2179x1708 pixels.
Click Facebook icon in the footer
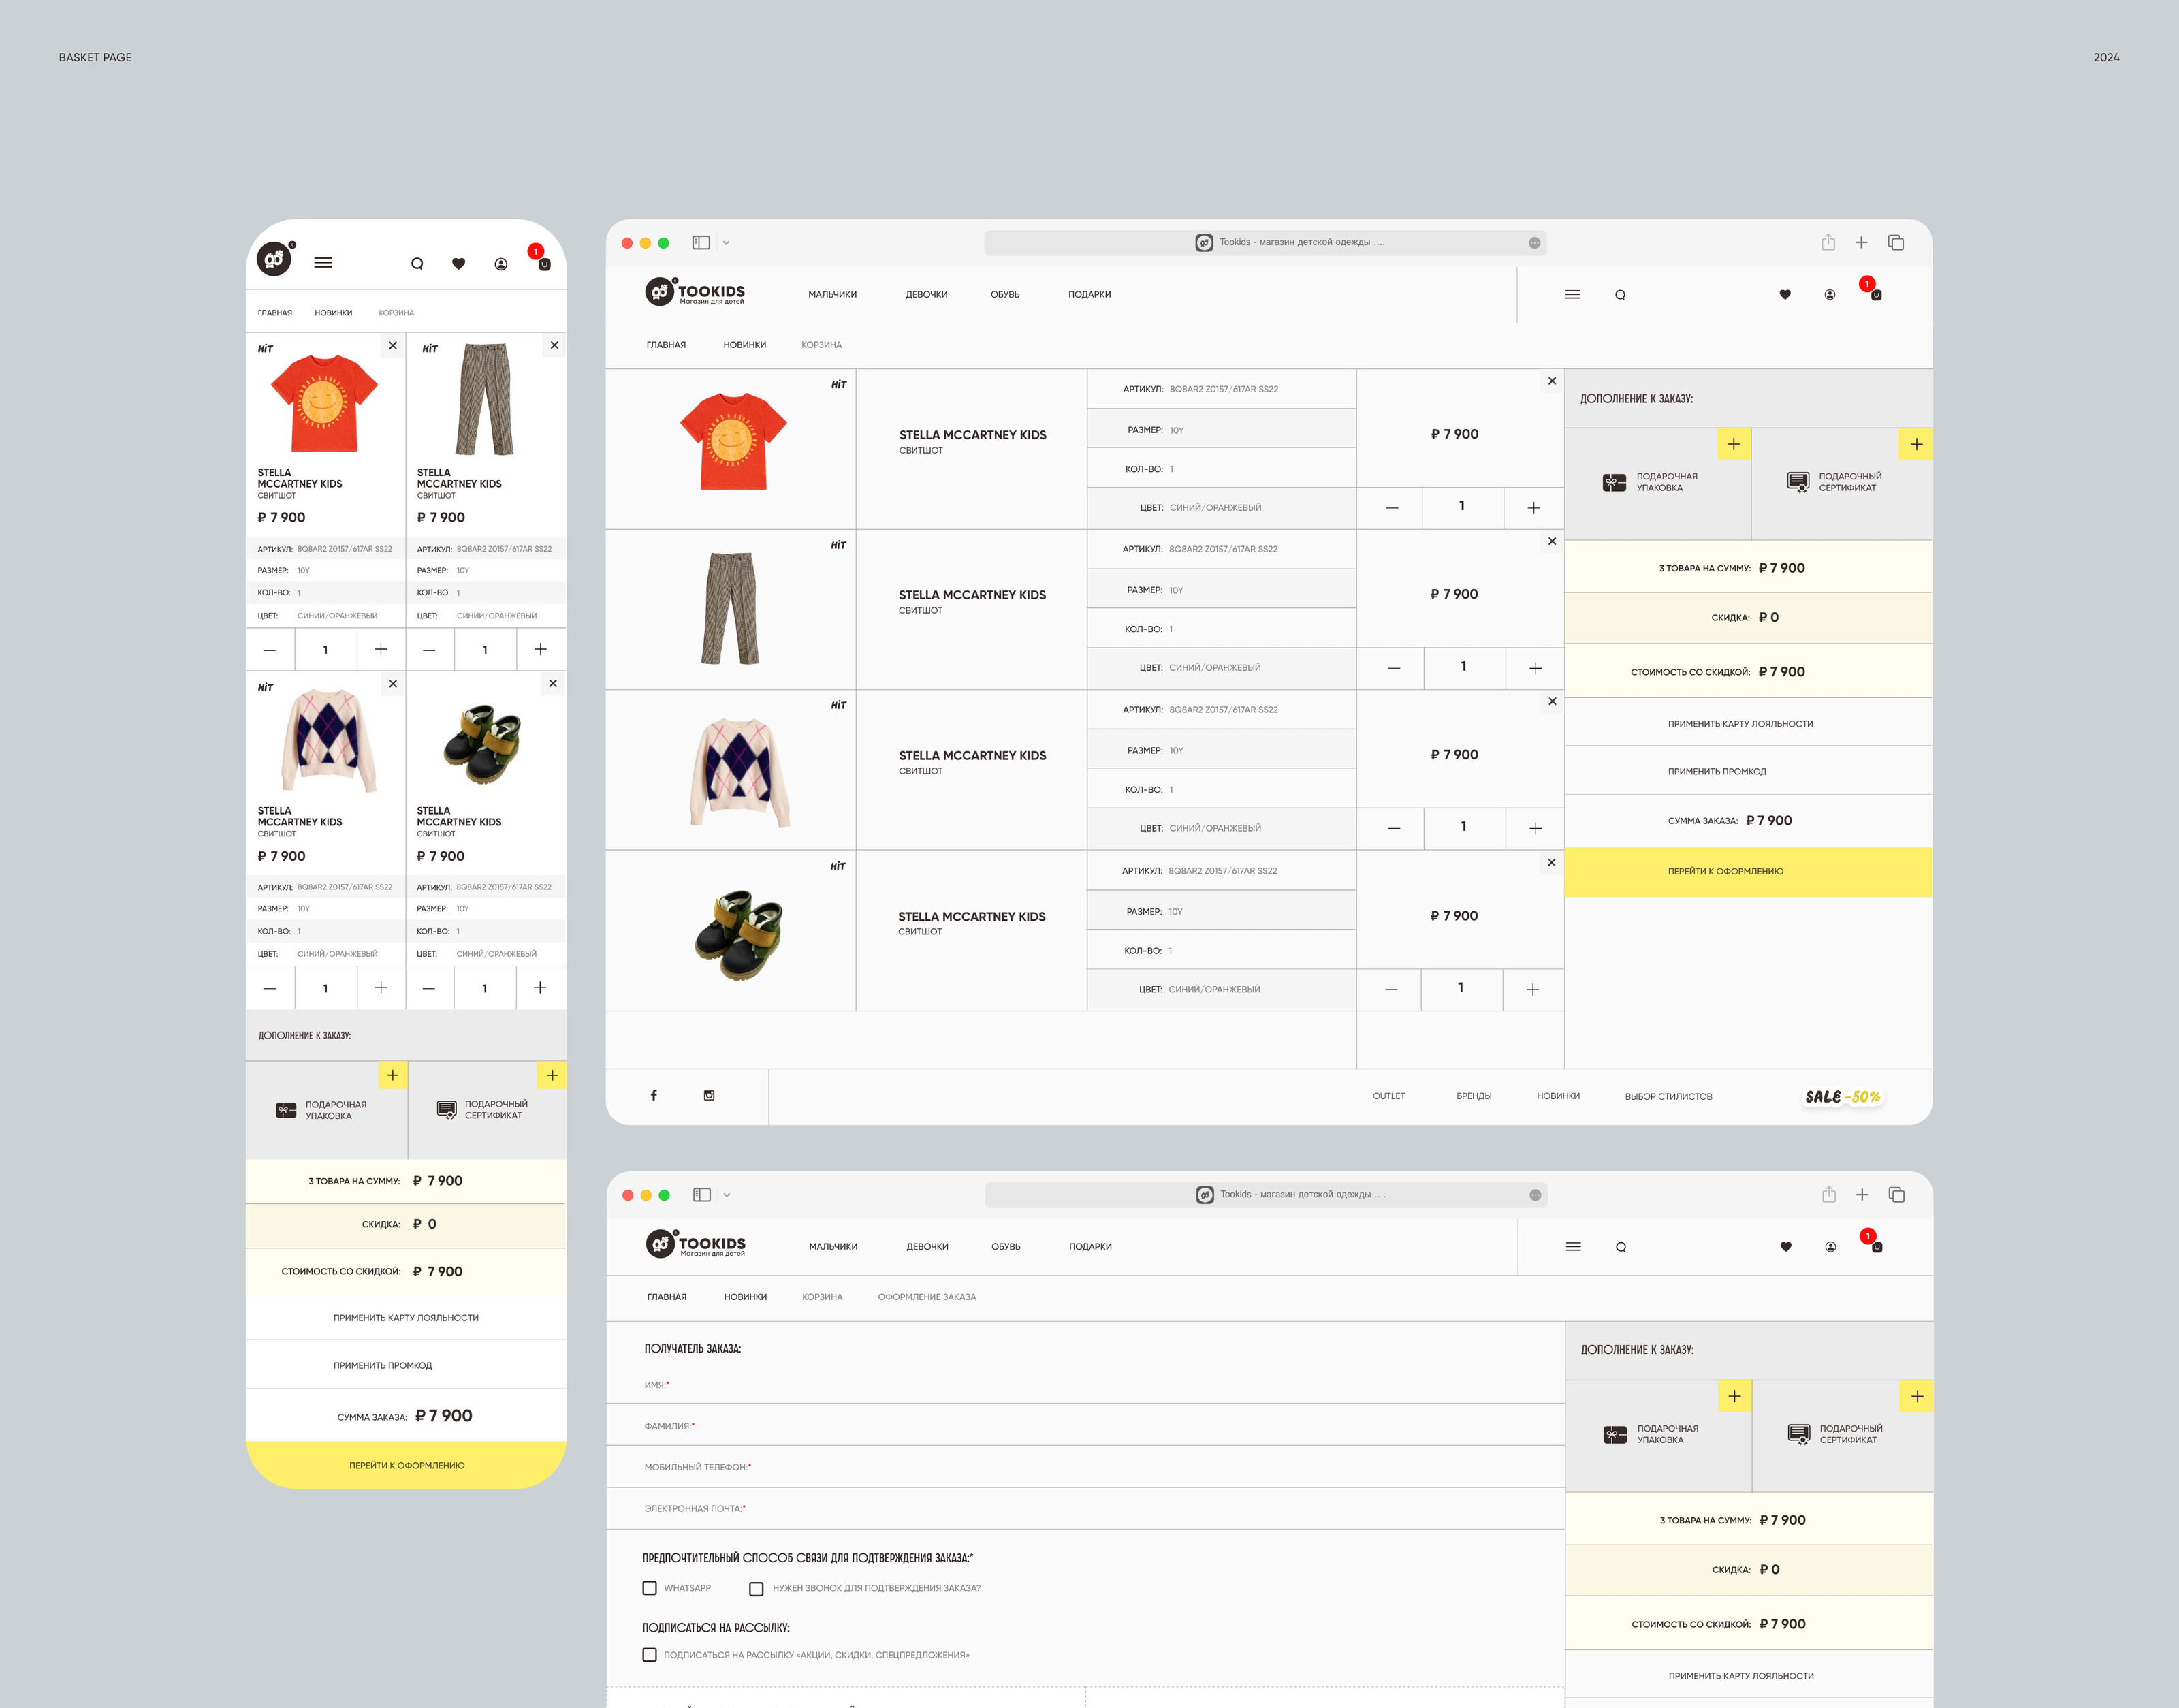tap(654, 1096)
